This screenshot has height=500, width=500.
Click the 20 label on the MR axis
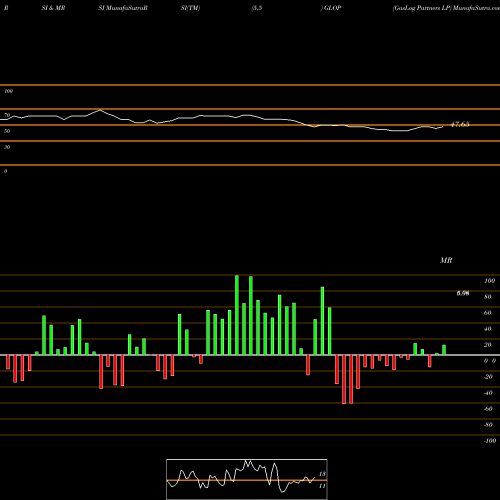click(488, 345)
